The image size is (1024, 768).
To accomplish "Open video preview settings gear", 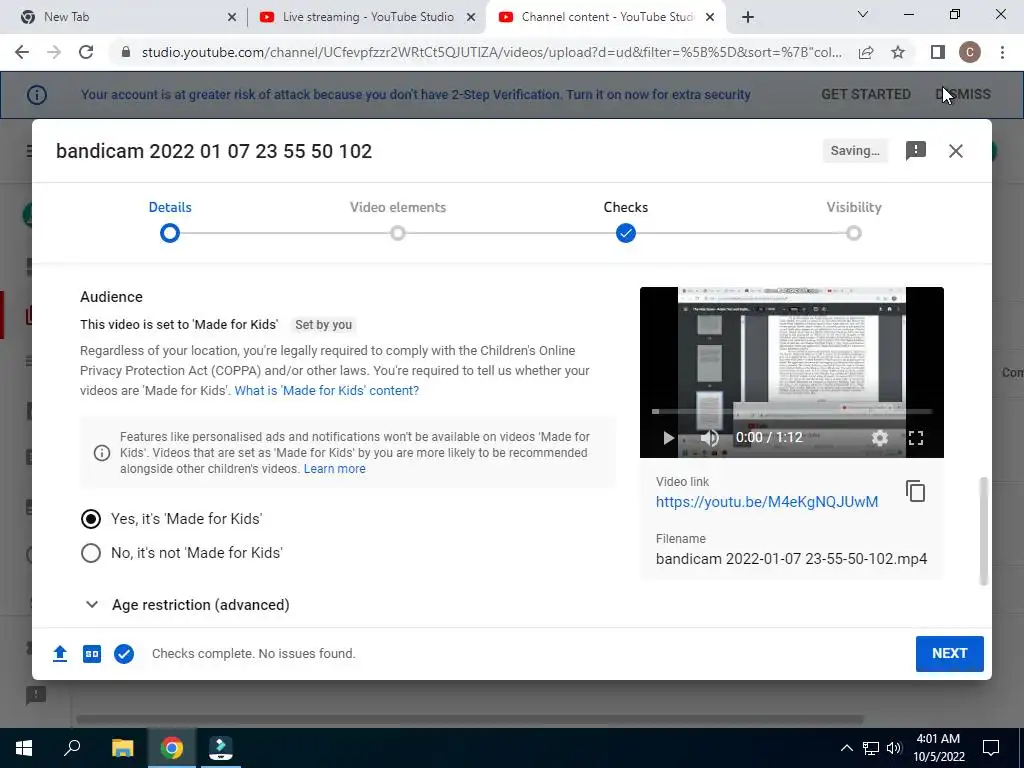I will 880,438.
